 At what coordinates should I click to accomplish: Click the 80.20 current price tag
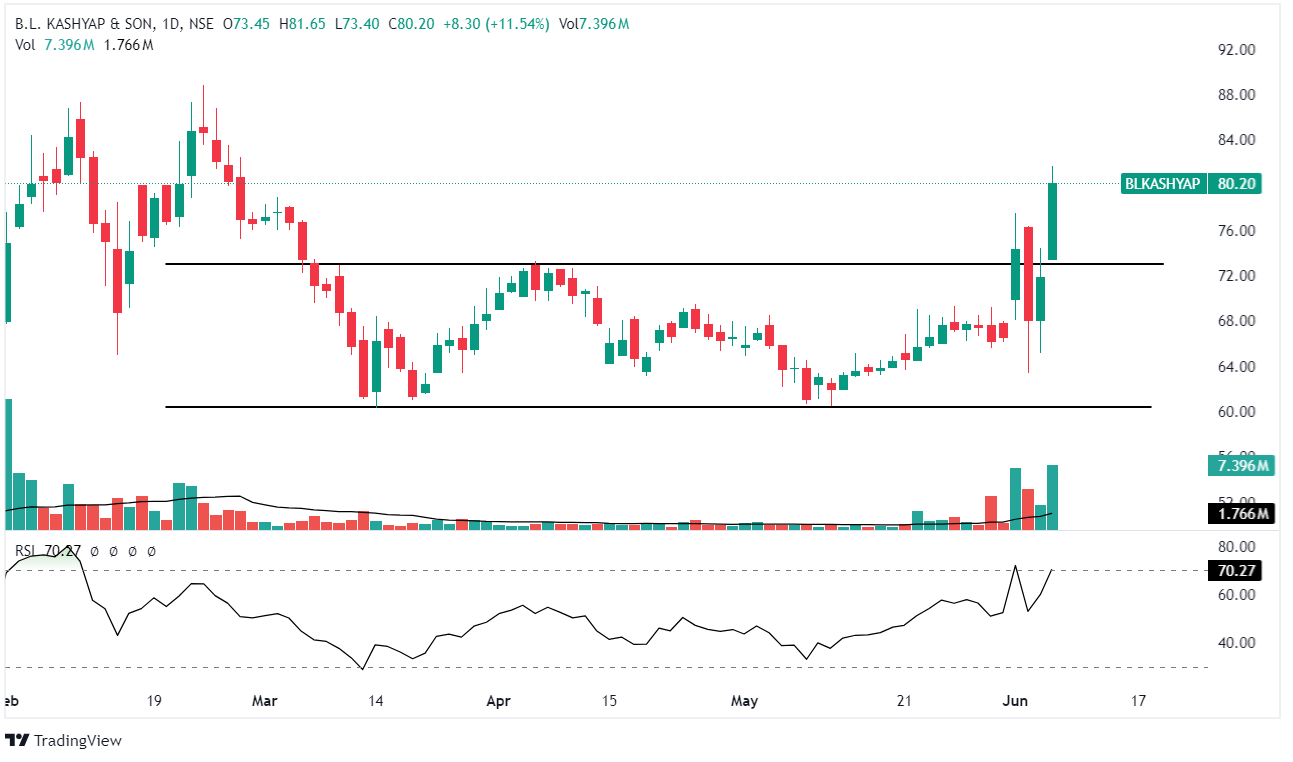(x=1237, y=184)
